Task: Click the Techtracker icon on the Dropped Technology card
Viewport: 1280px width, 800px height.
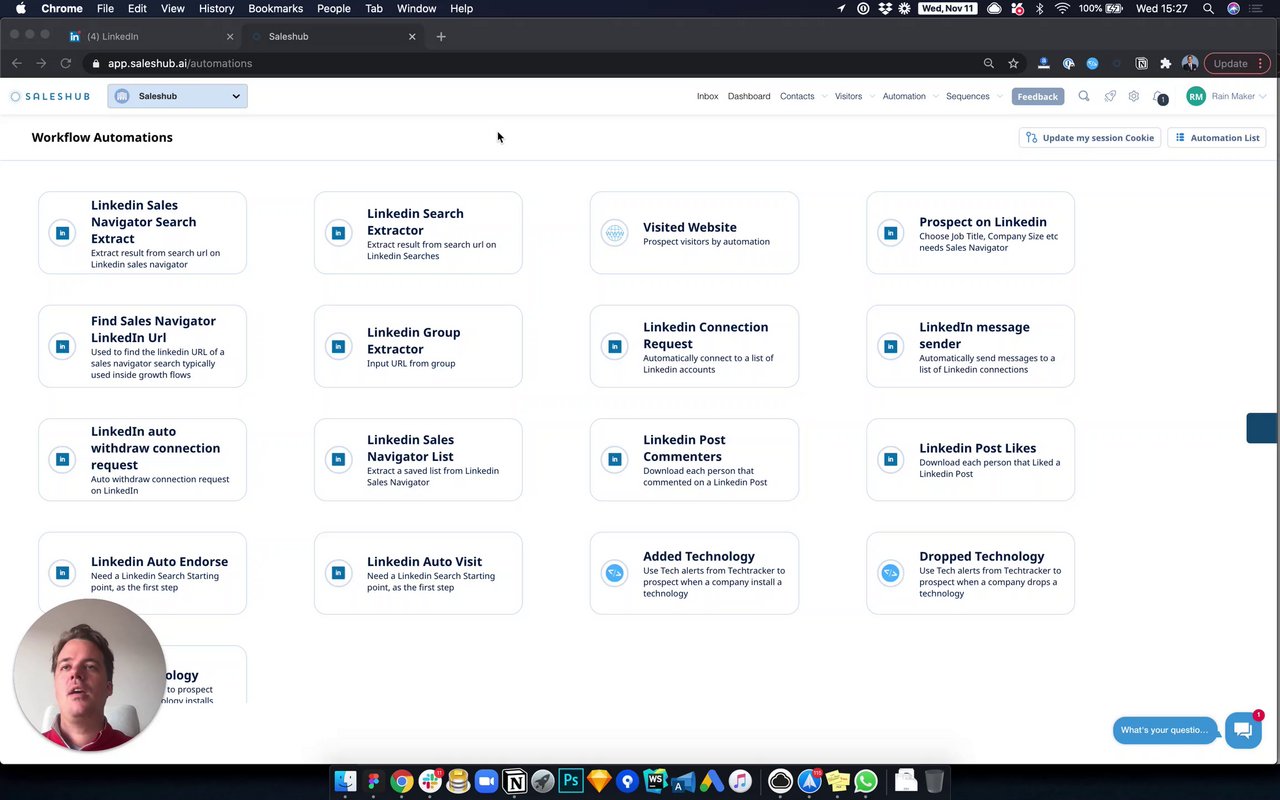Action: [890, 573]
